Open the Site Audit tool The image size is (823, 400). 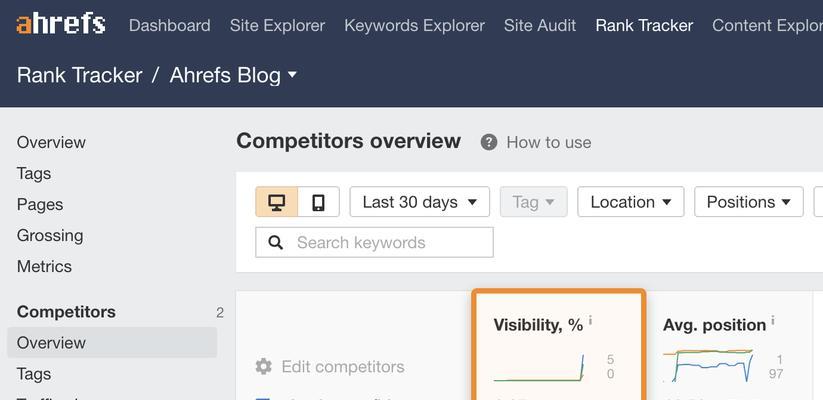coord(540,25)
